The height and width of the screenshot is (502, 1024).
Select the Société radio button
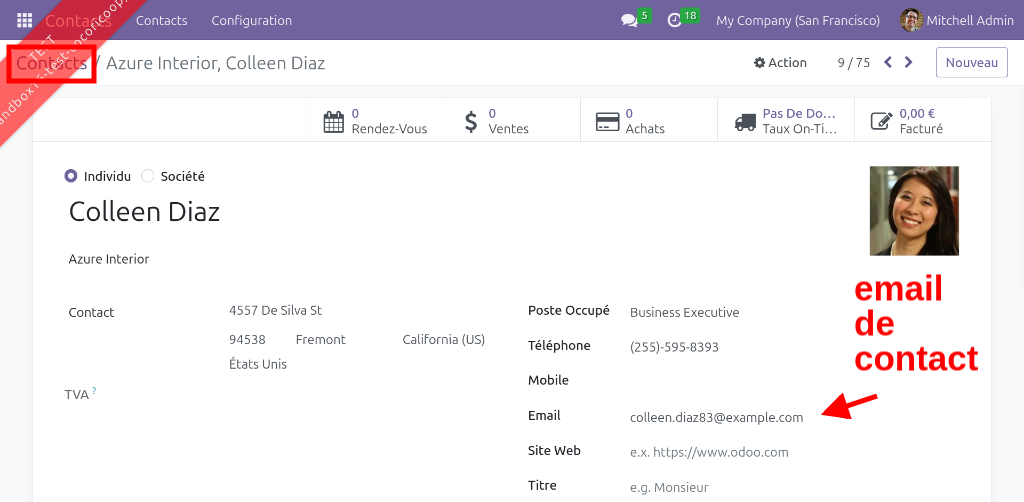click(148, 176)
